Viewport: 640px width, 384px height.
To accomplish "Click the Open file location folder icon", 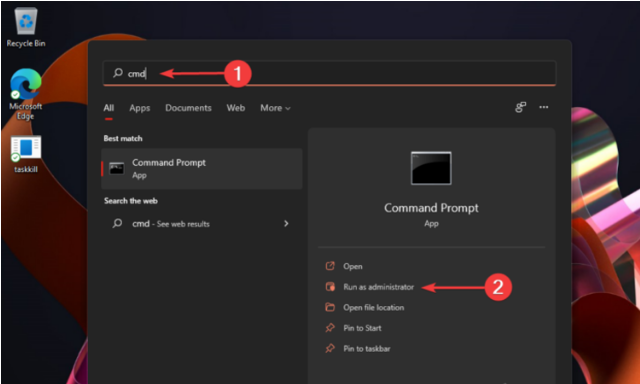I will tap(330, 307).
